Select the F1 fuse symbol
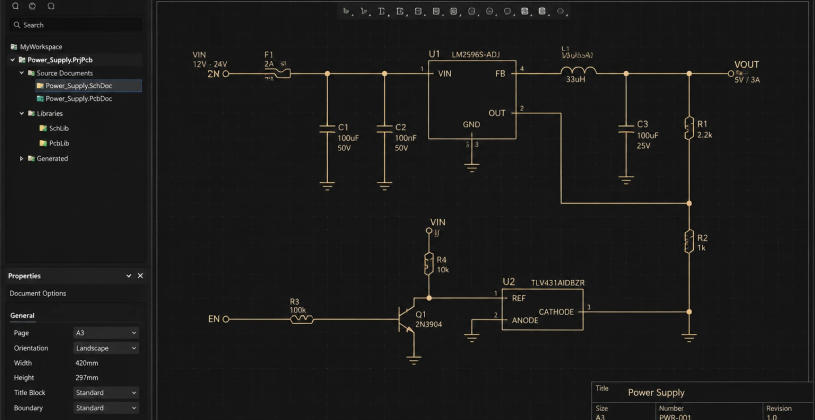Screen dimensions: 815x420 (x=278, y=73)
